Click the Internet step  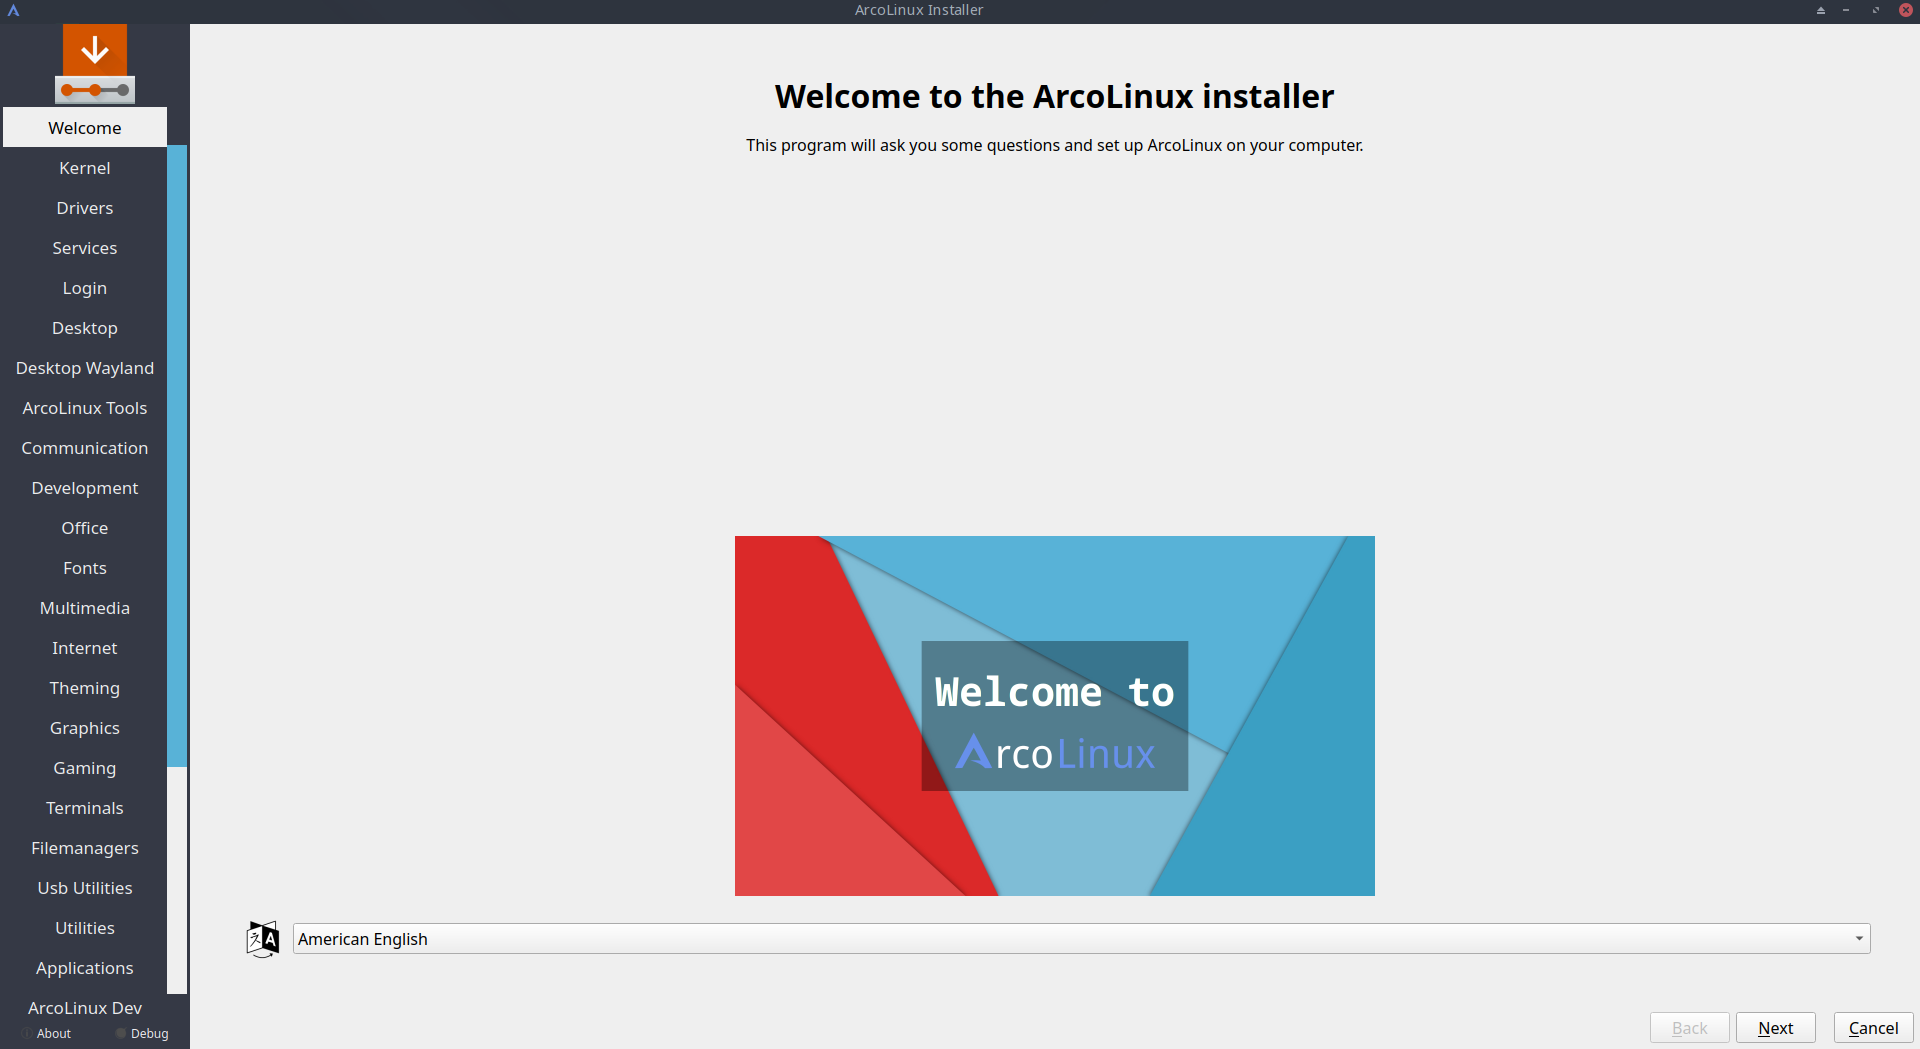(x=85, y=648)
